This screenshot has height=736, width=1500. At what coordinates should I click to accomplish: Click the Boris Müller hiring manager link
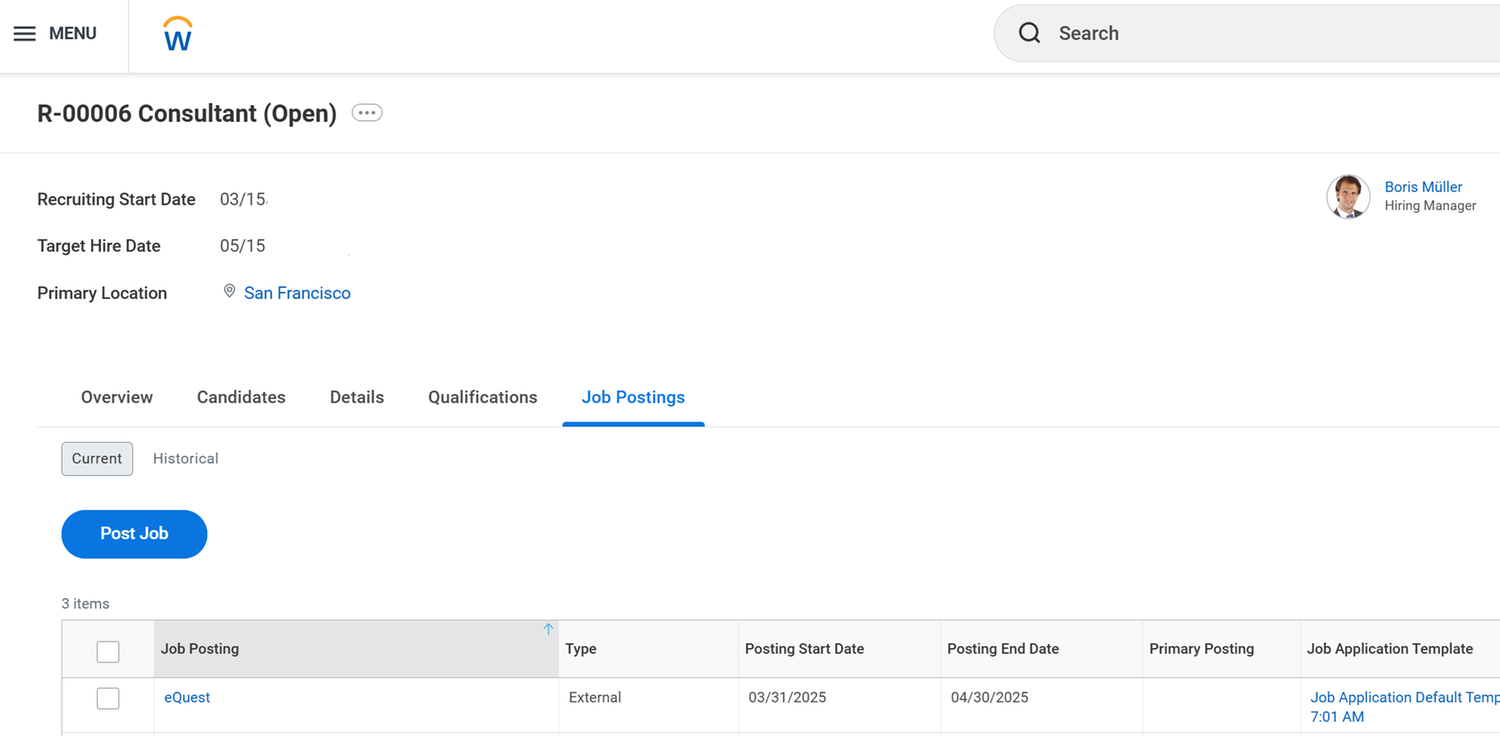click(x=1422, y=186)
